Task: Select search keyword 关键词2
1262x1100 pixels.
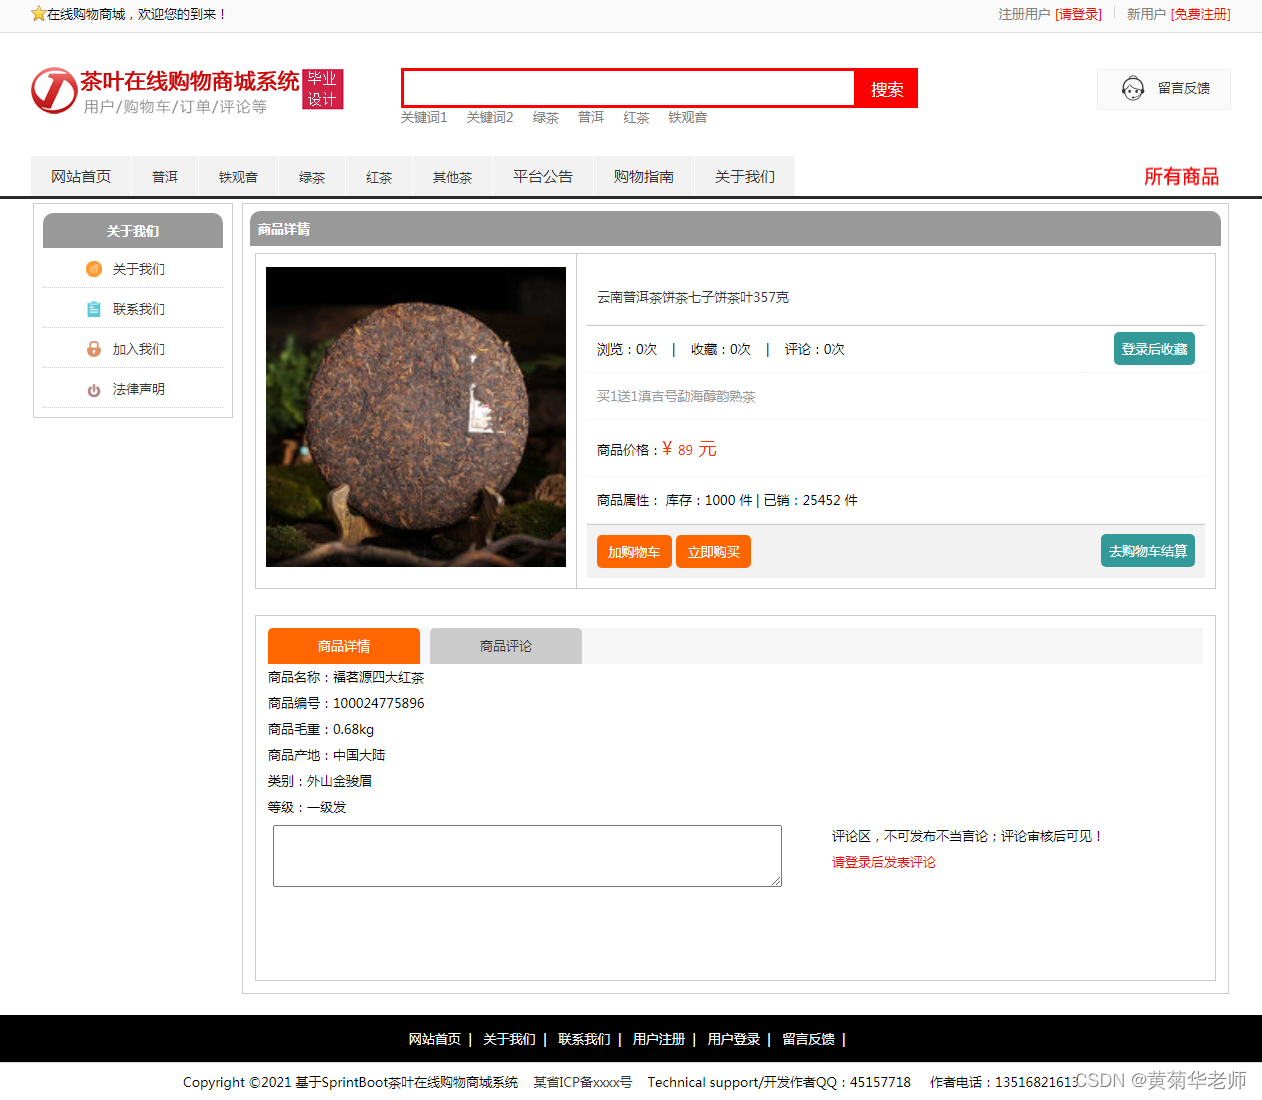Action: (x=490, y=118)
